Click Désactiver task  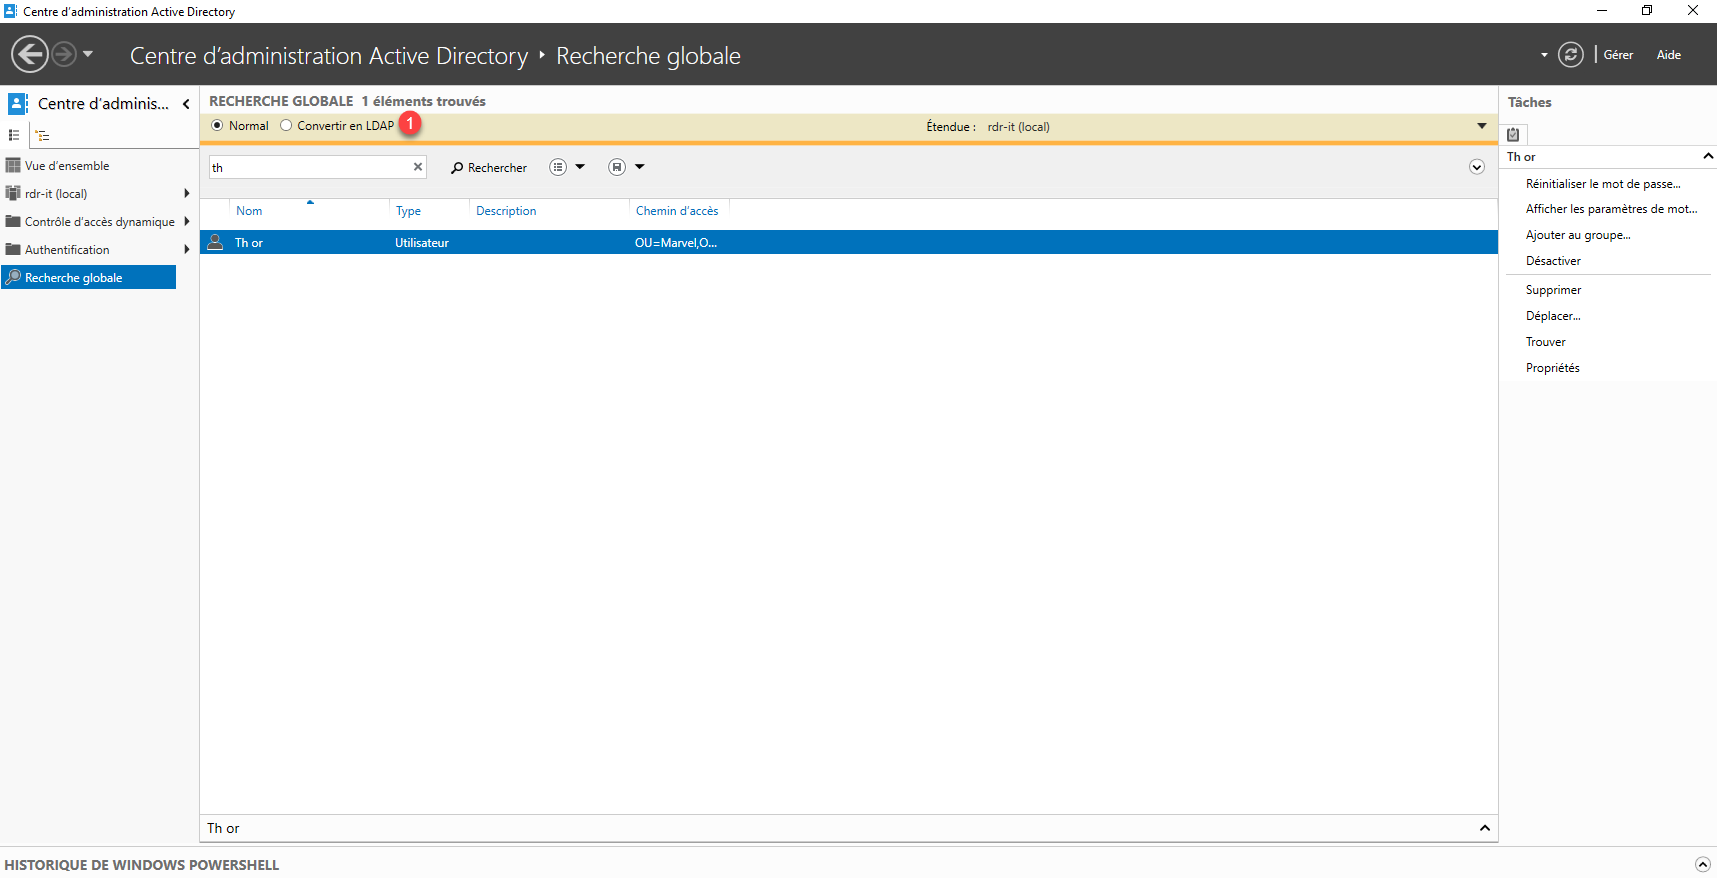click(1553, 261)
